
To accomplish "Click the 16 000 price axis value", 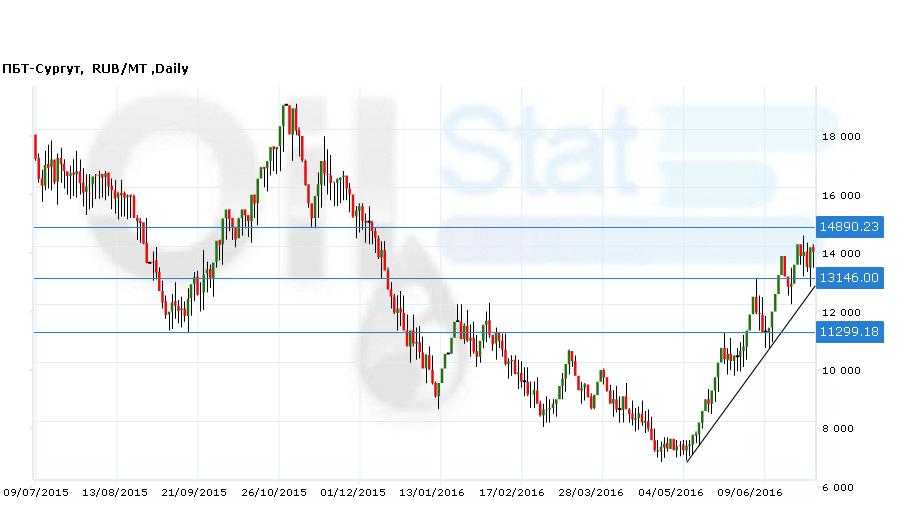I will [841, 196].
